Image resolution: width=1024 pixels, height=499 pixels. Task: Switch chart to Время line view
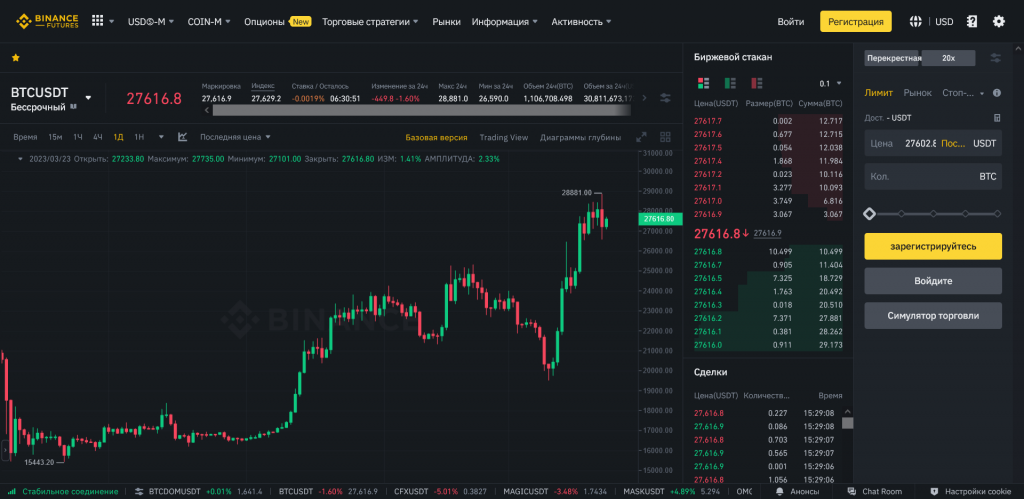click(25, 137)
